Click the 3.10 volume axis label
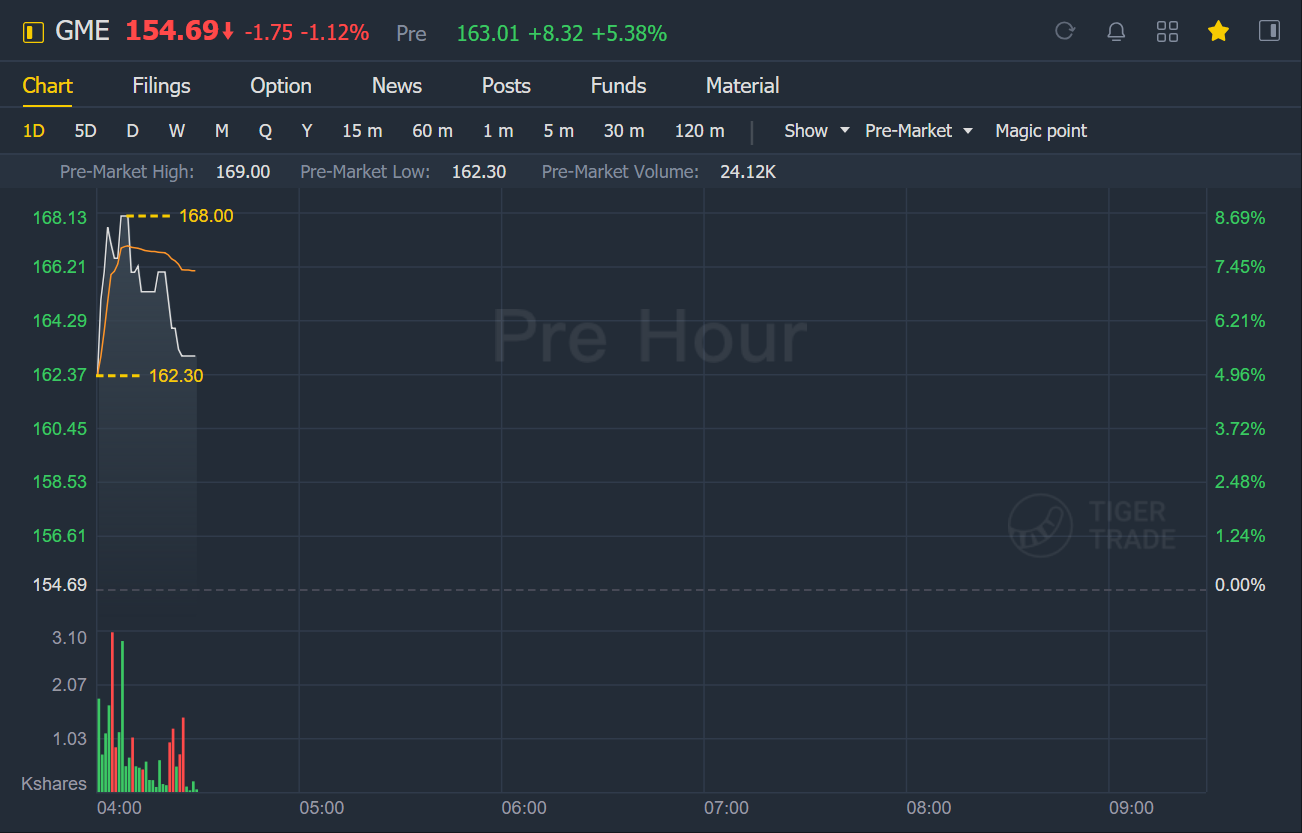 [x=69, y=638]
